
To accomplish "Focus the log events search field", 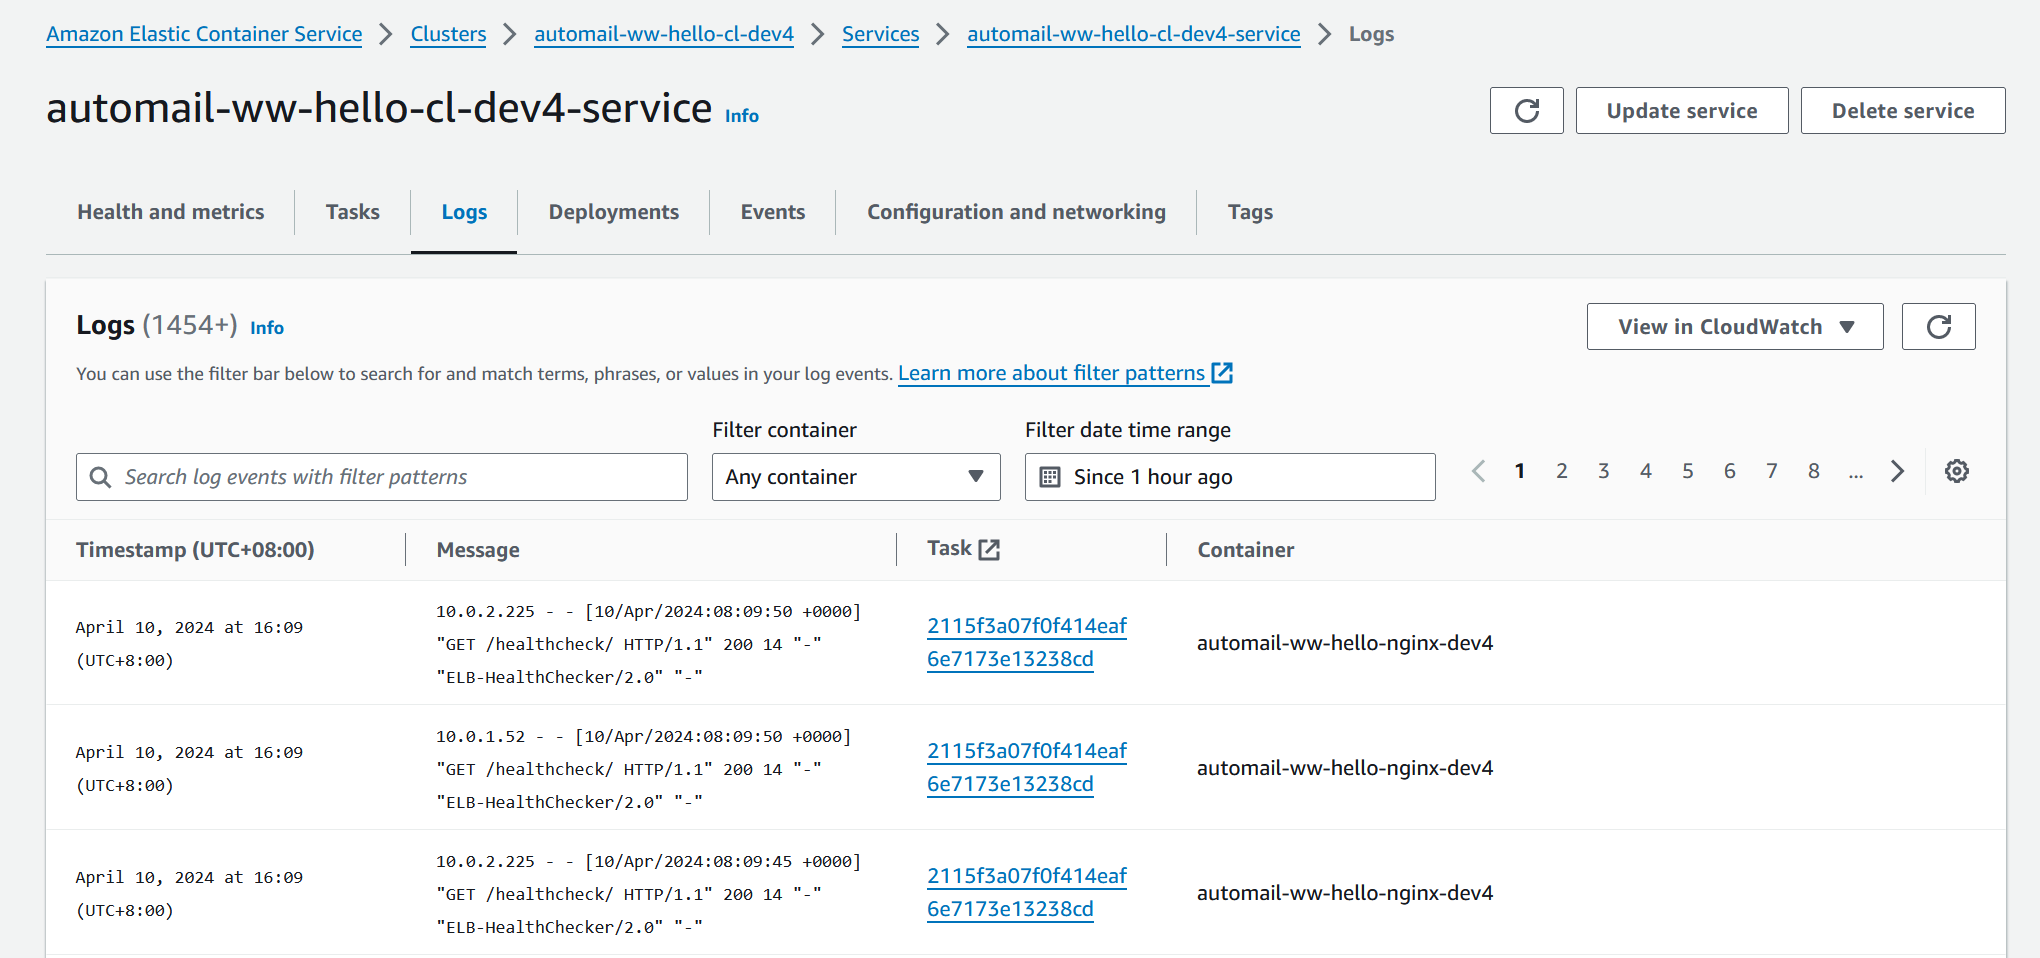I will pyautogui.click(x=382, y=477).
